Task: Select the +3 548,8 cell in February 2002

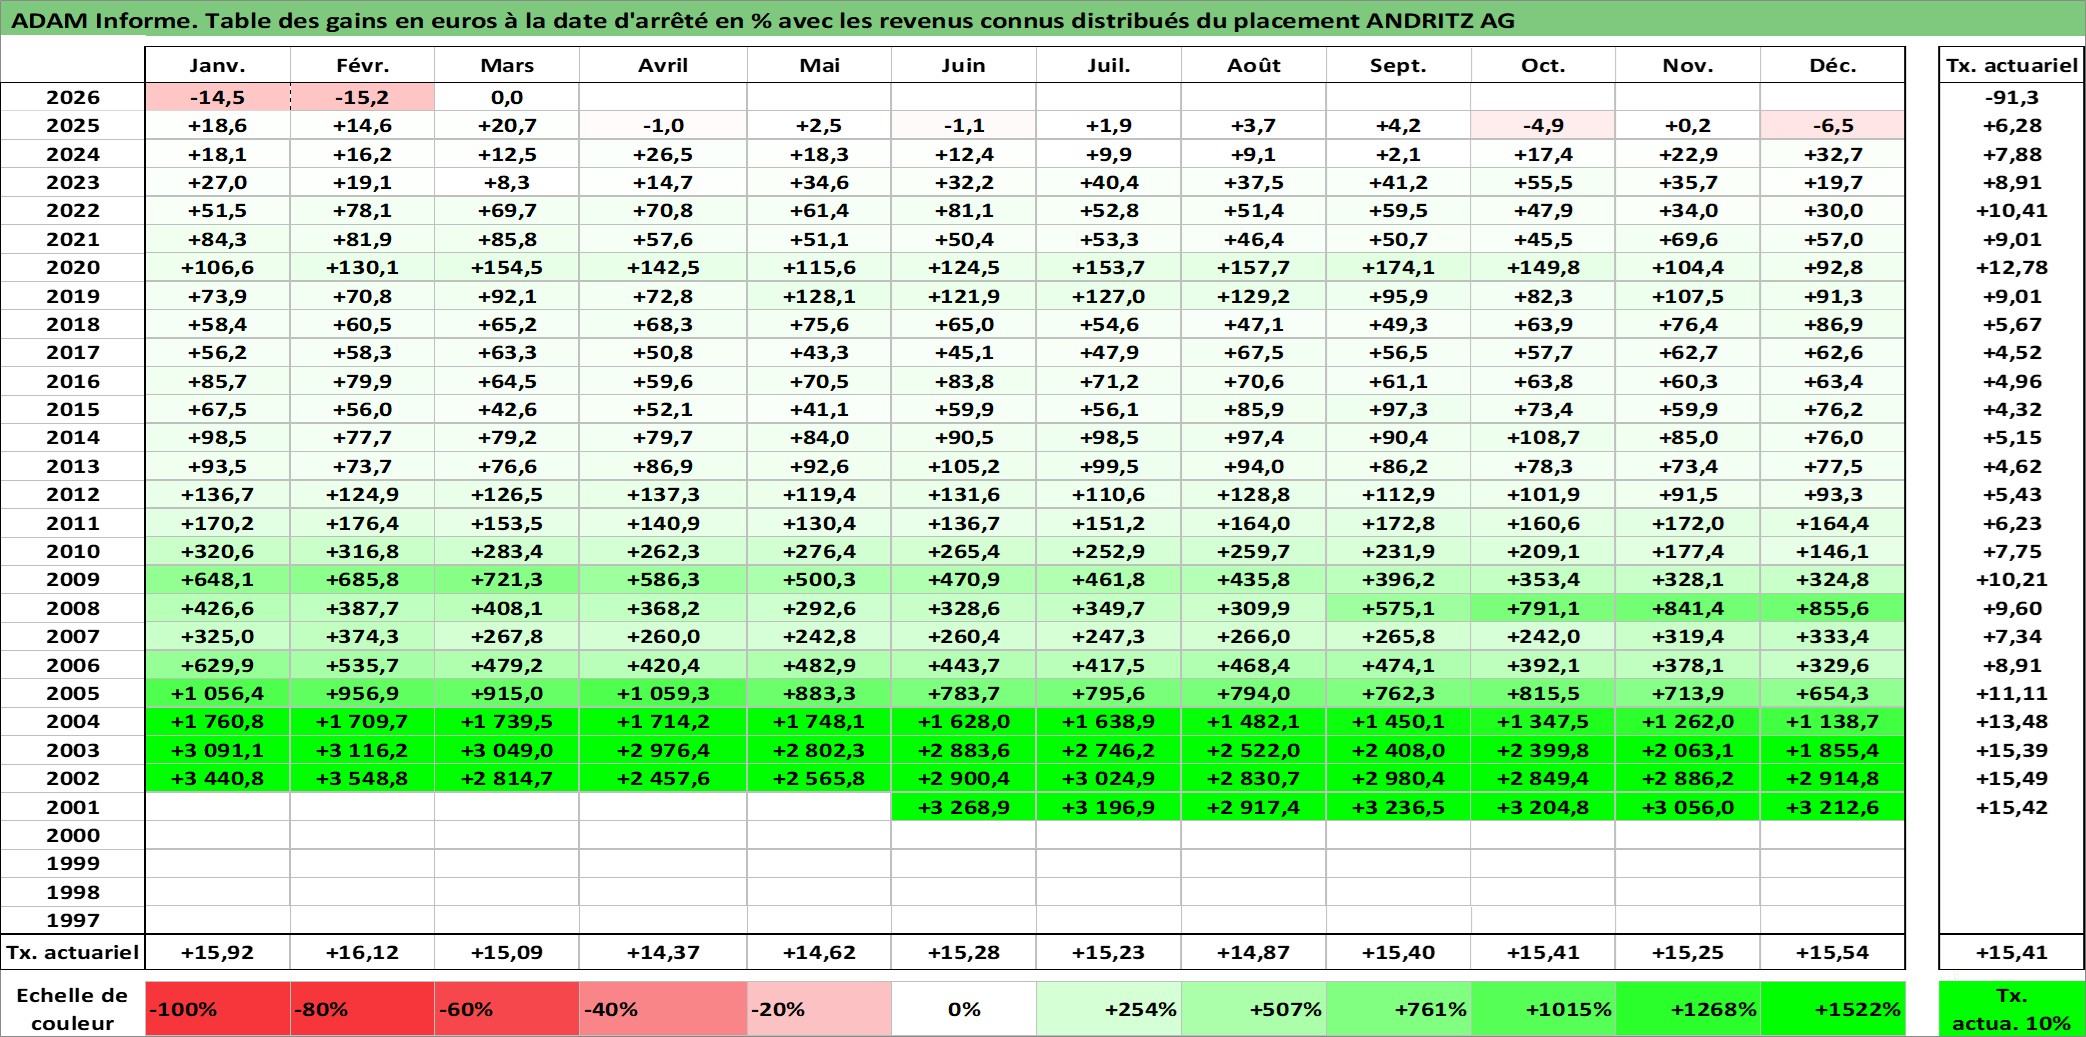Action: pyautogui.click(x=362, y=778)
